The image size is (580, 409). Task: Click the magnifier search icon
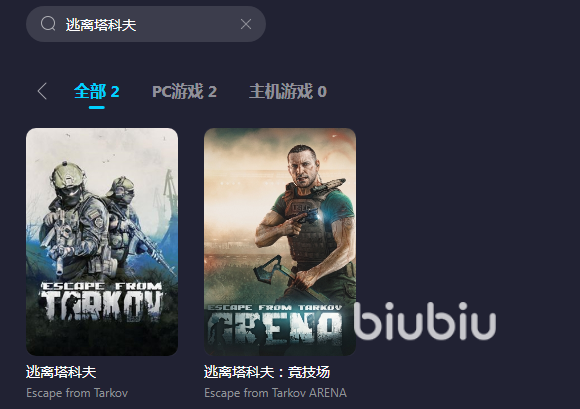click(x=48, y=24)
